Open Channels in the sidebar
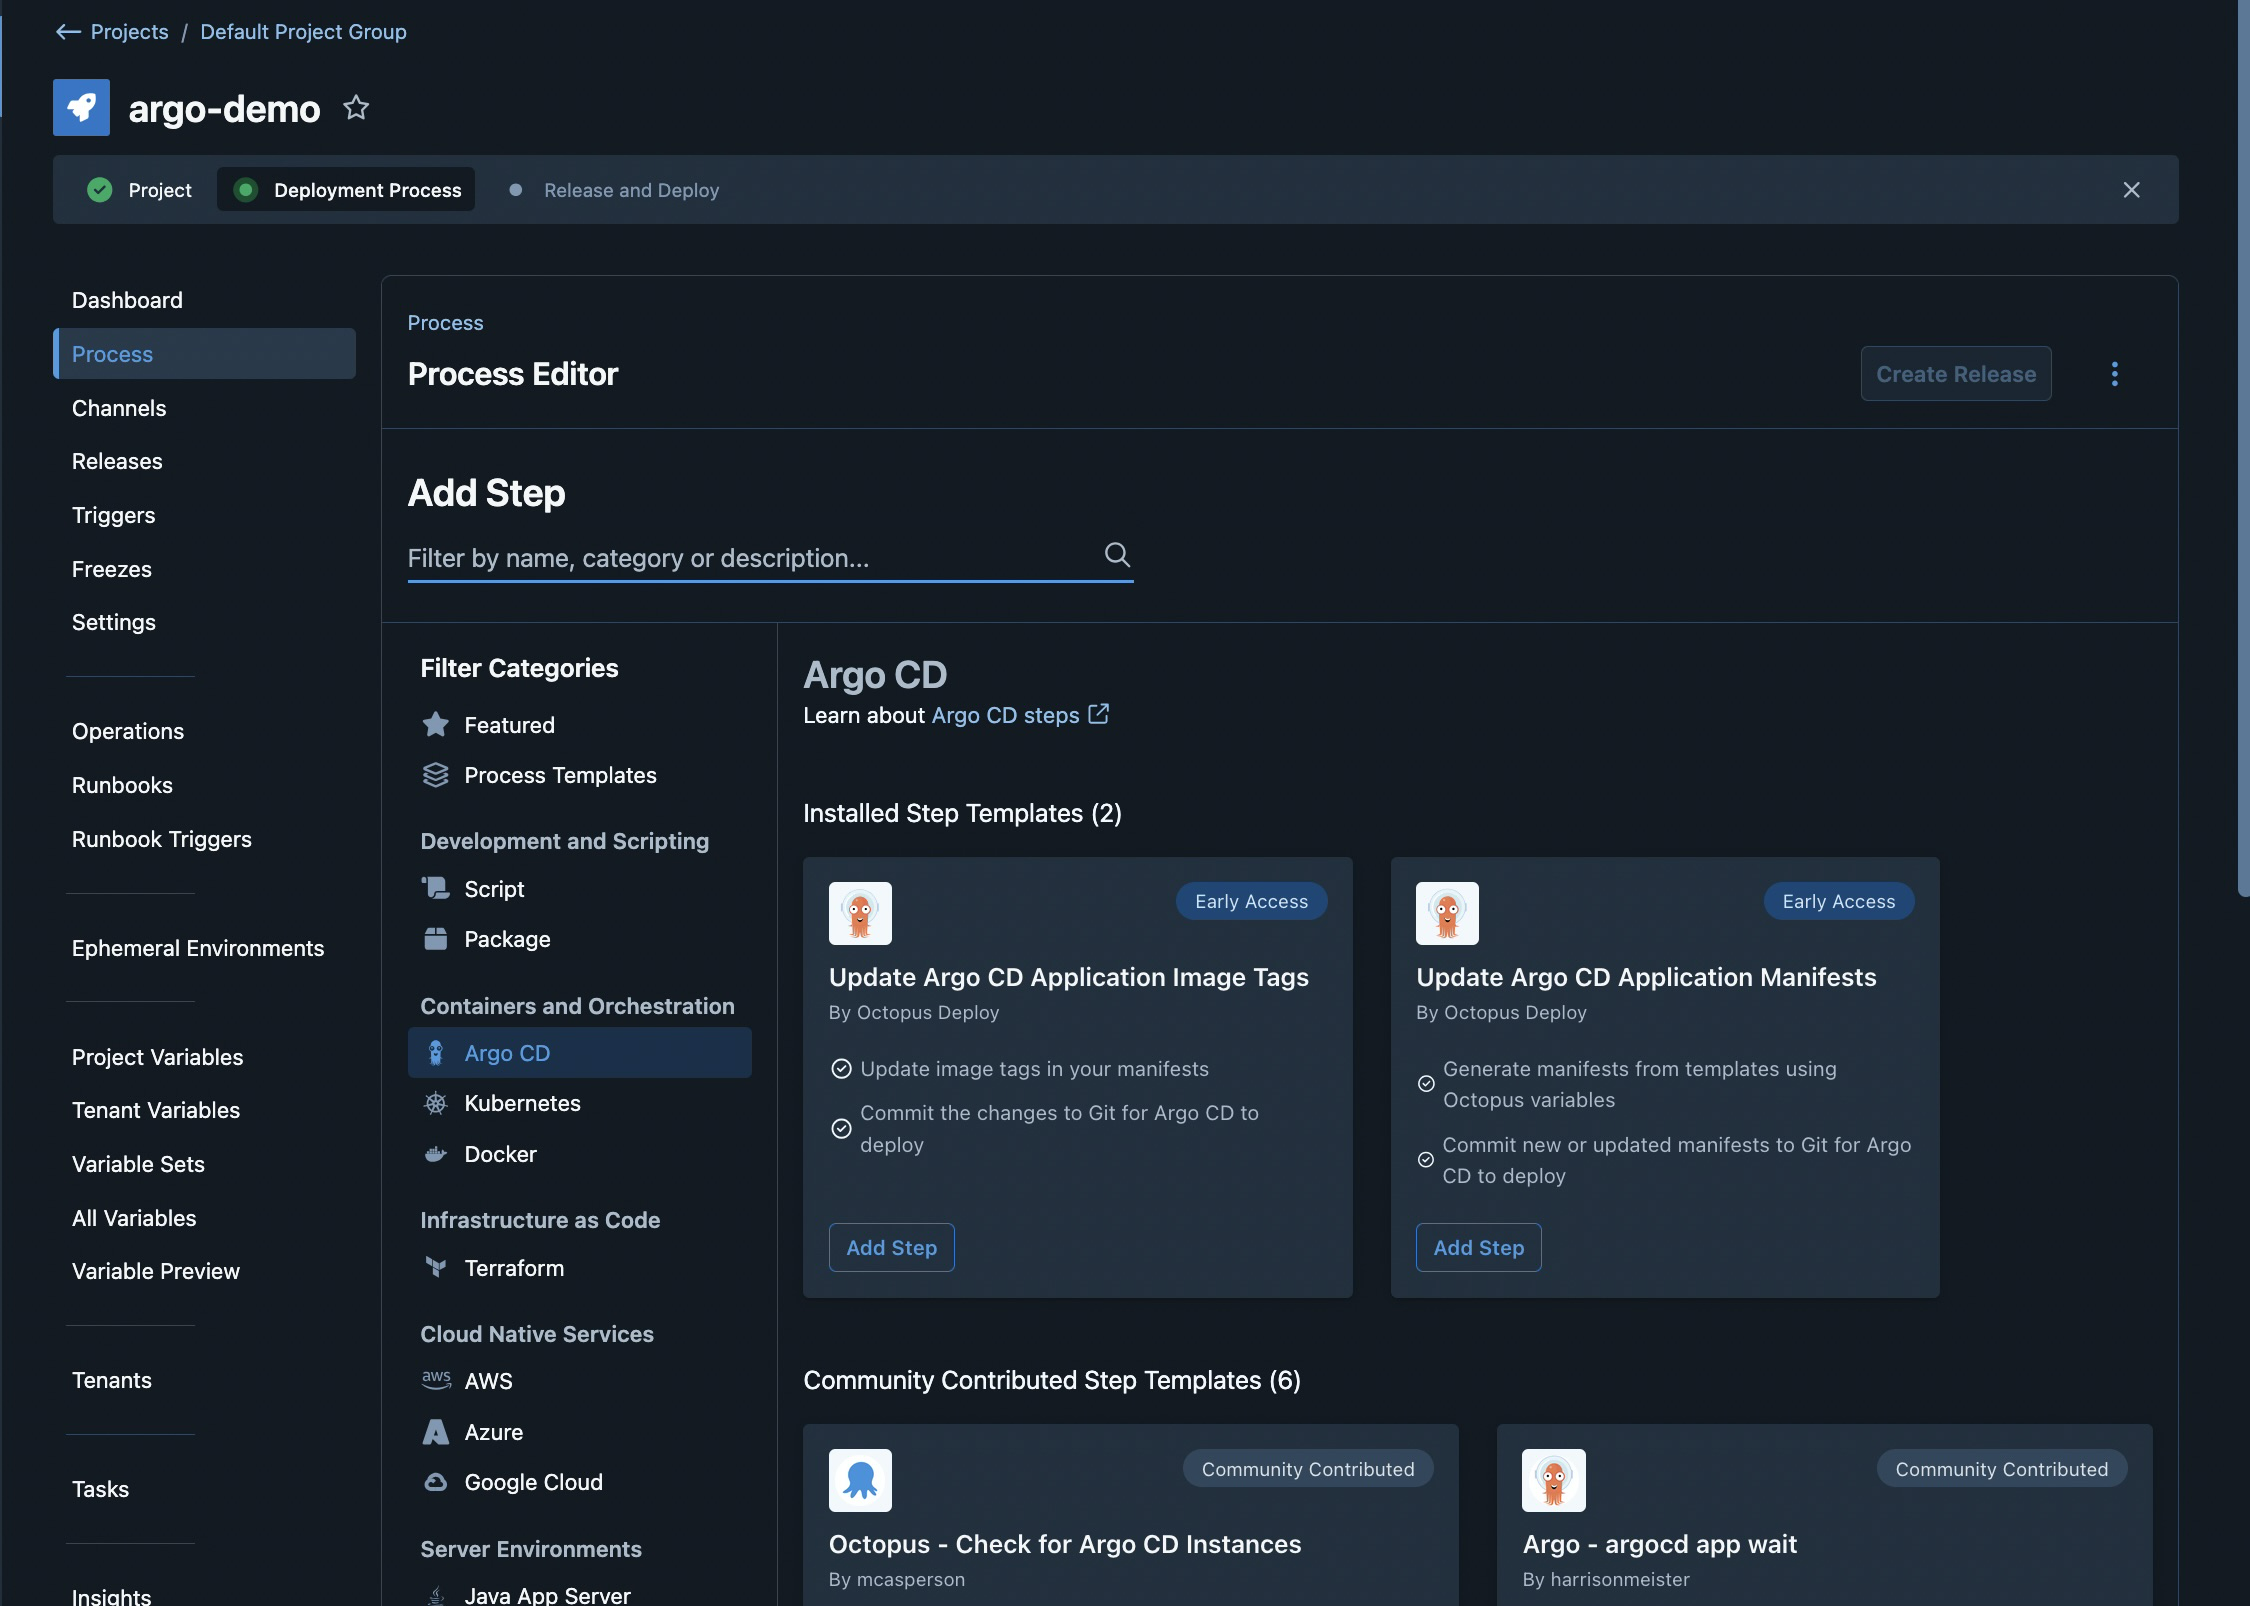The height and width of the screenshot is (1606, 2250). point(119,408)
